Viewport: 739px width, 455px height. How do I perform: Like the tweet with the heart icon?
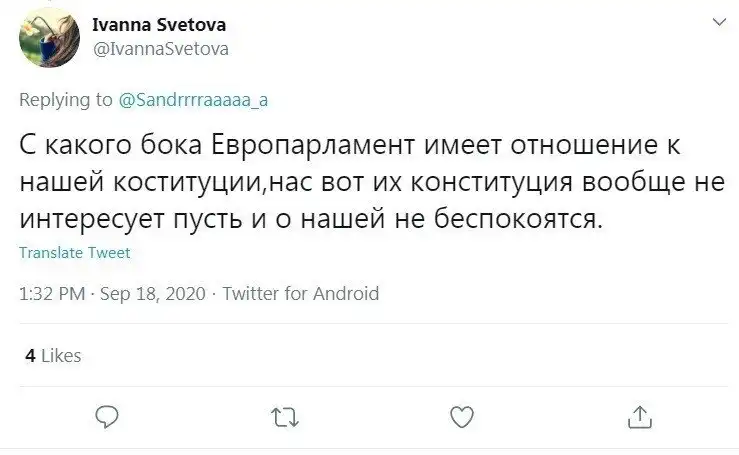[x=461, y=415]
